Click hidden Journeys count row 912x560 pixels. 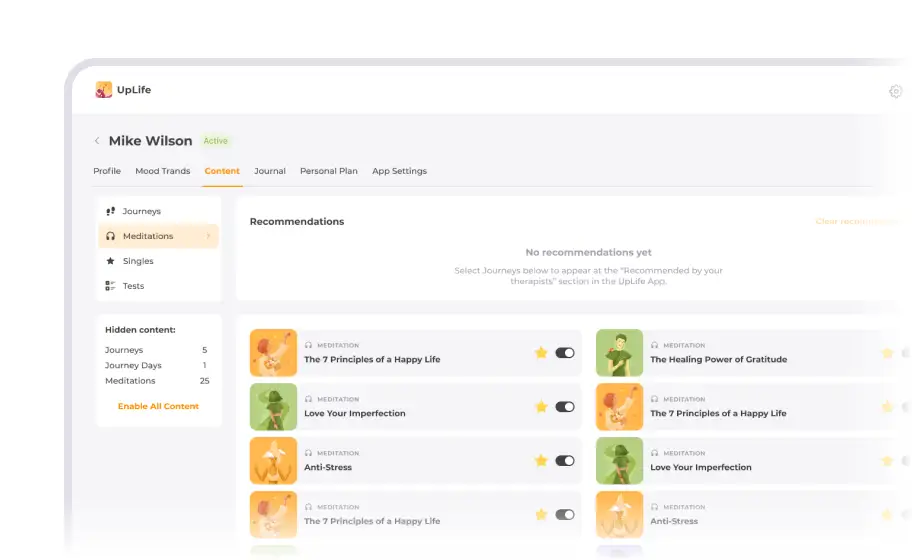coord(156,349)
